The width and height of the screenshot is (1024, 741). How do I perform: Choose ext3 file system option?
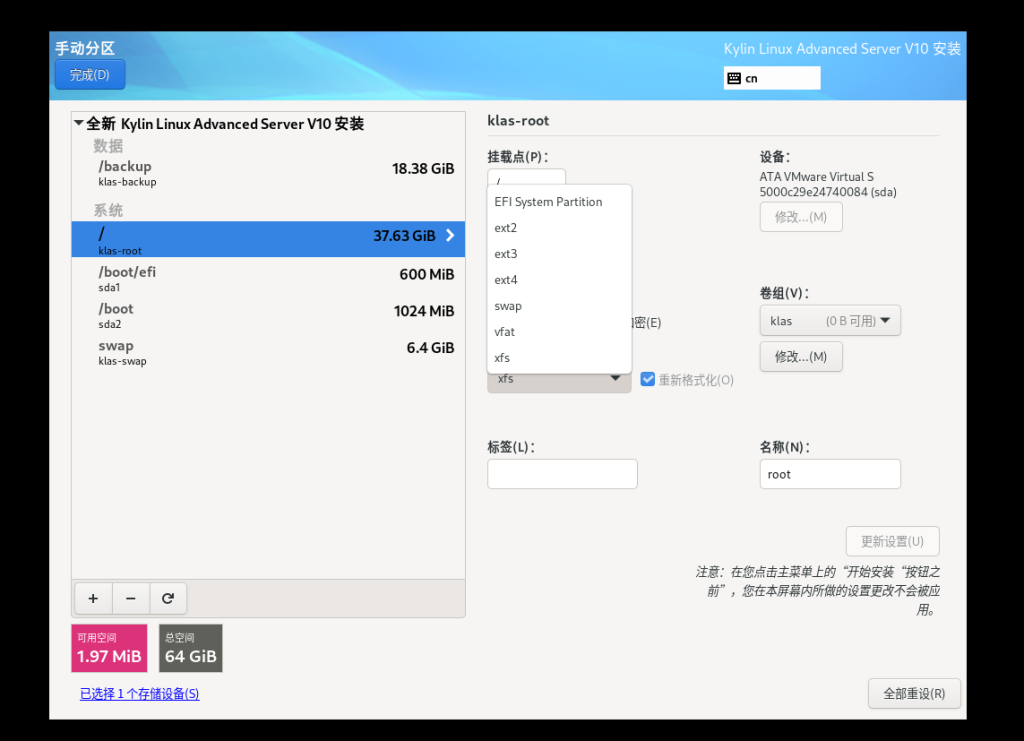click(559, 254)
